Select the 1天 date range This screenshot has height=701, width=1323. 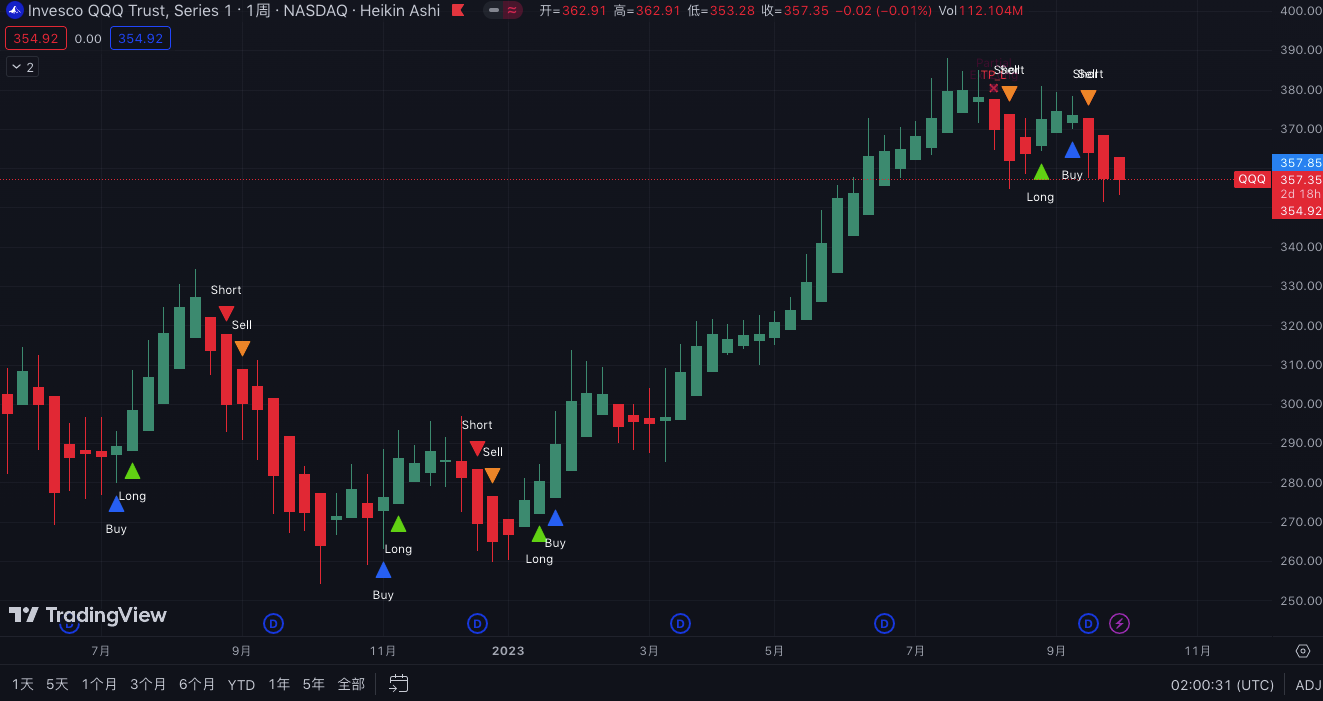tap(23, 685)
